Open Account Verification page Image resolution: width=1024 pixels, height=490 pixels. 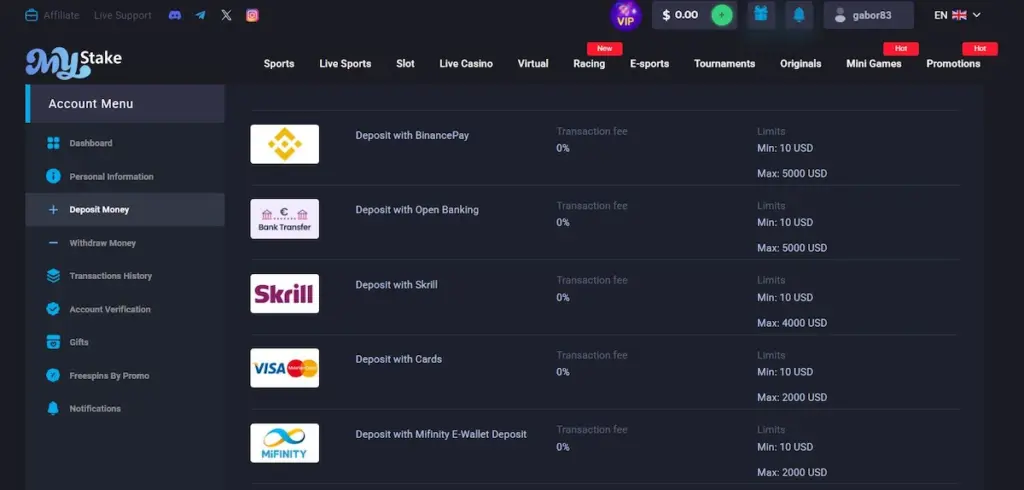pyautogui.click(x=110, y=309)
